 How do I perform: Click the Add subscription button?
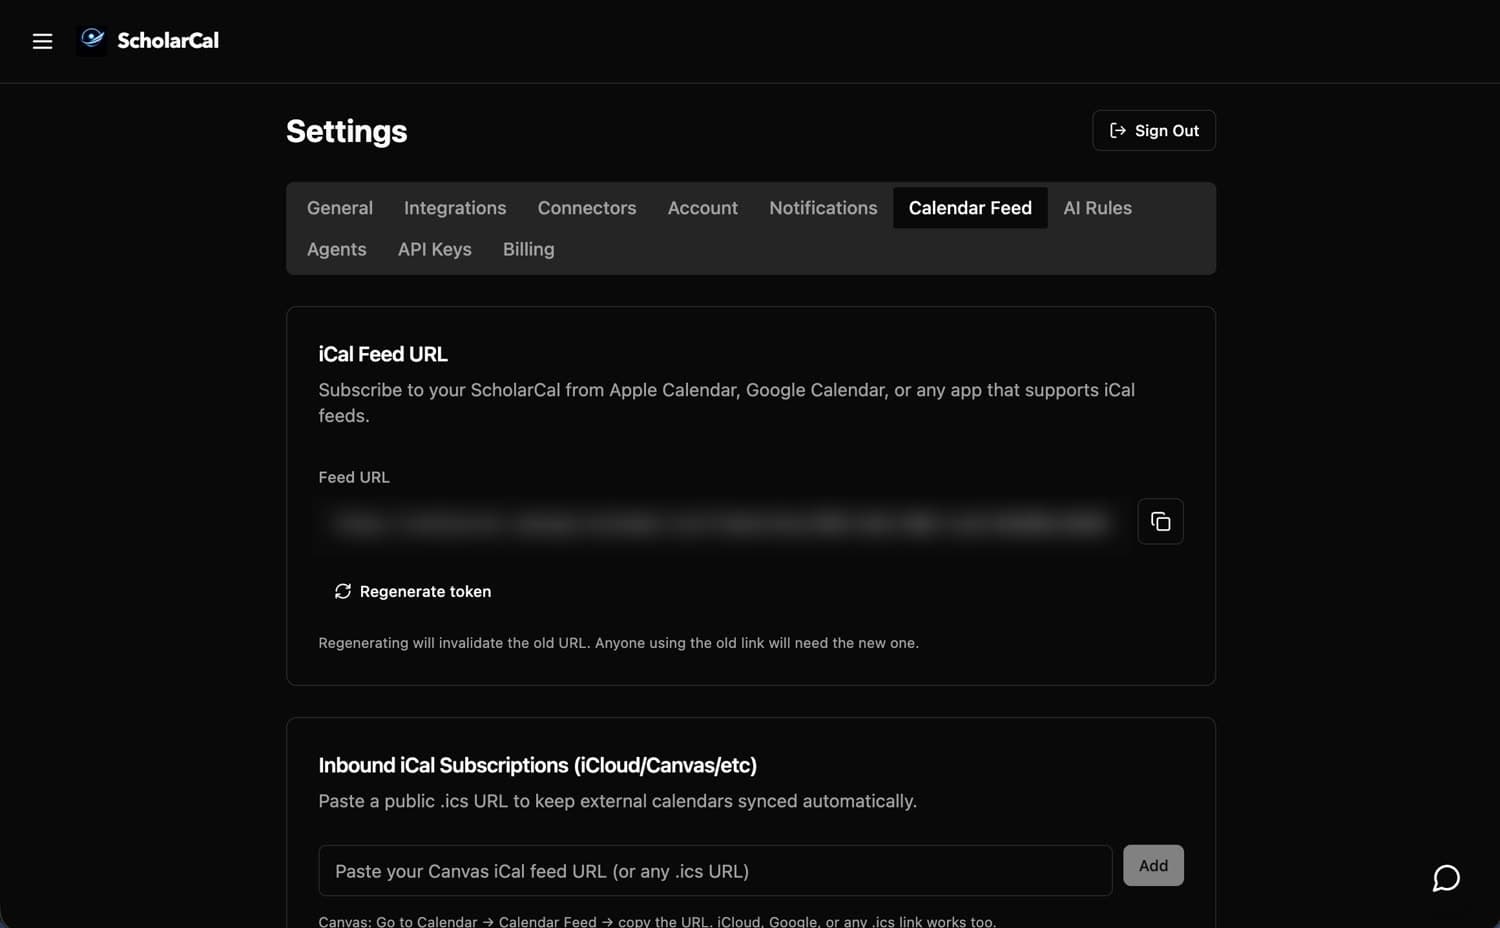[1153, 866]
